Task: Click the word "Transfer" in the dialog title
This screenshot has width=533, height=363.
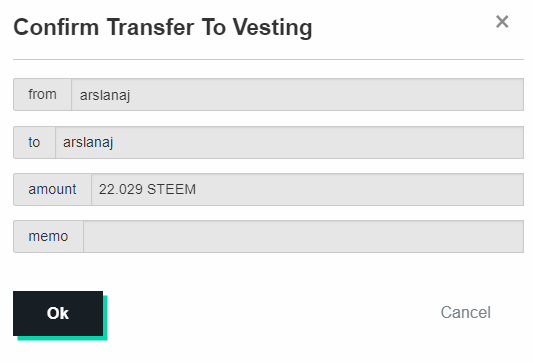Action: [x=151, y=27]
